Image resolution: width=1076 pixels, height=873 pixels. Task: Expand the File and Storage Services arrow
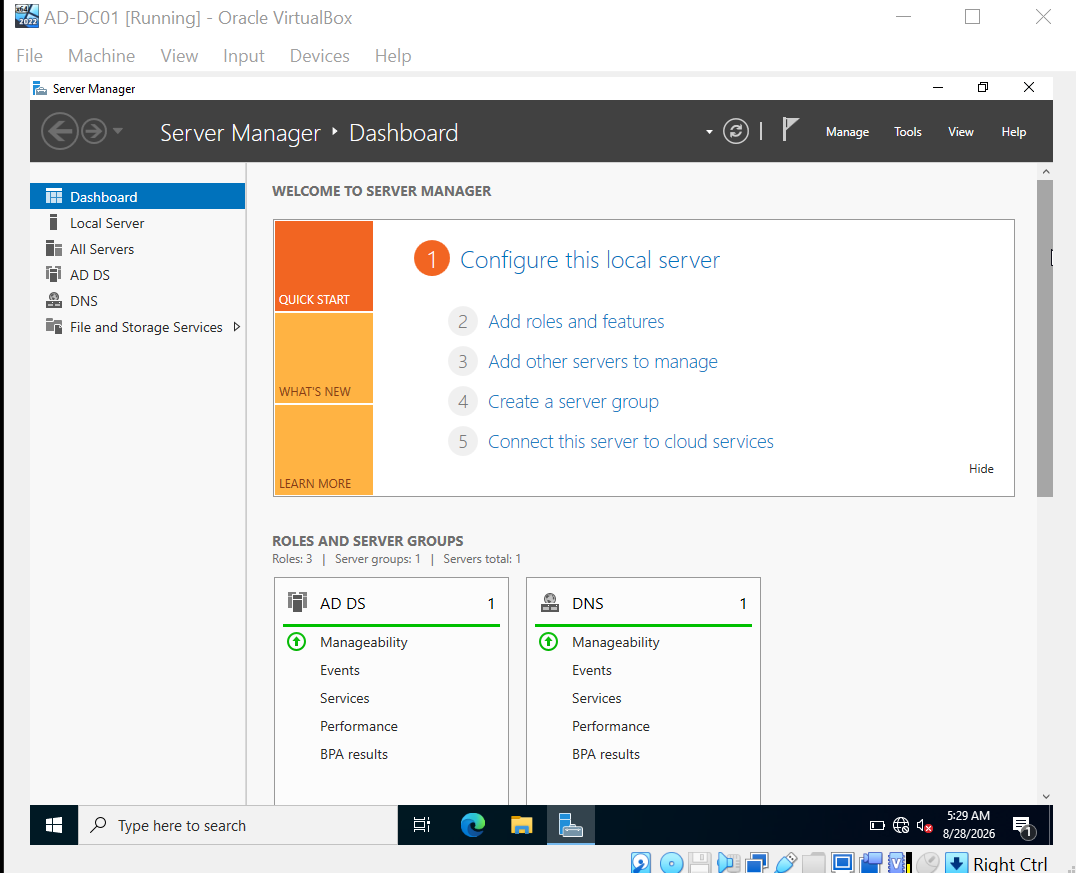click(237, 327)
